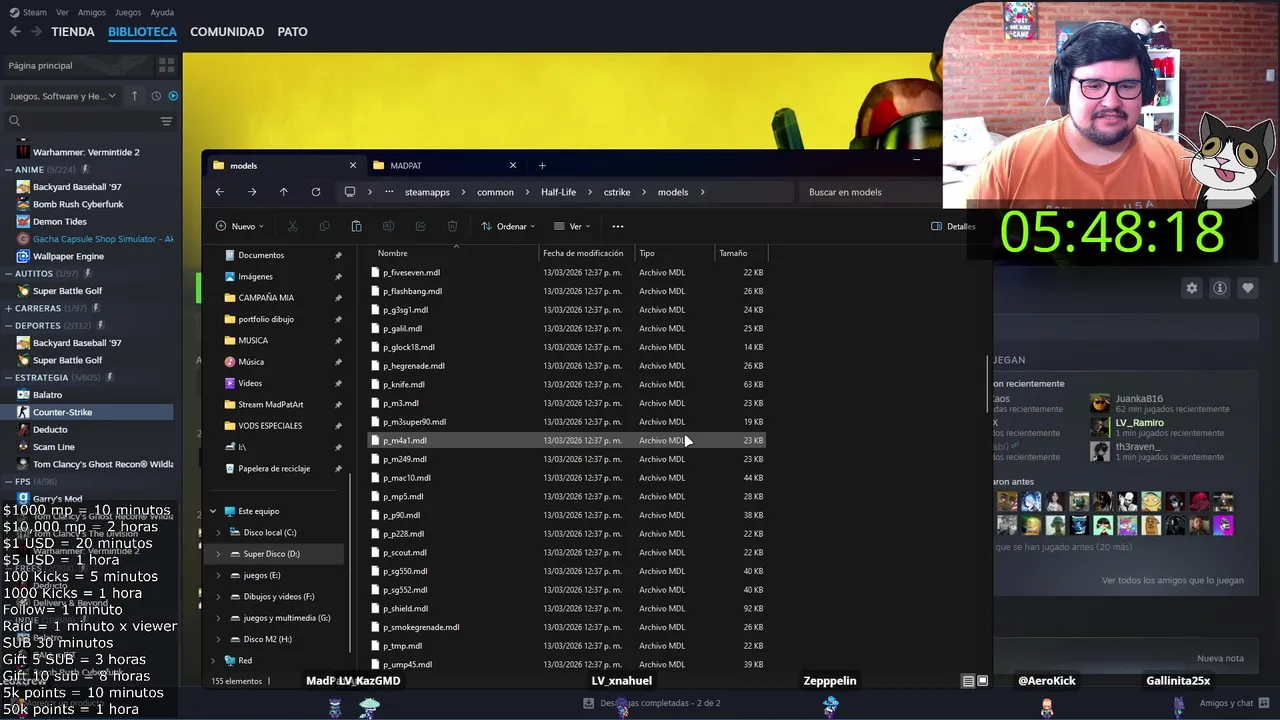Close the MADPAT Explorer tab
Screen dimensions: 1280x720
513,165
